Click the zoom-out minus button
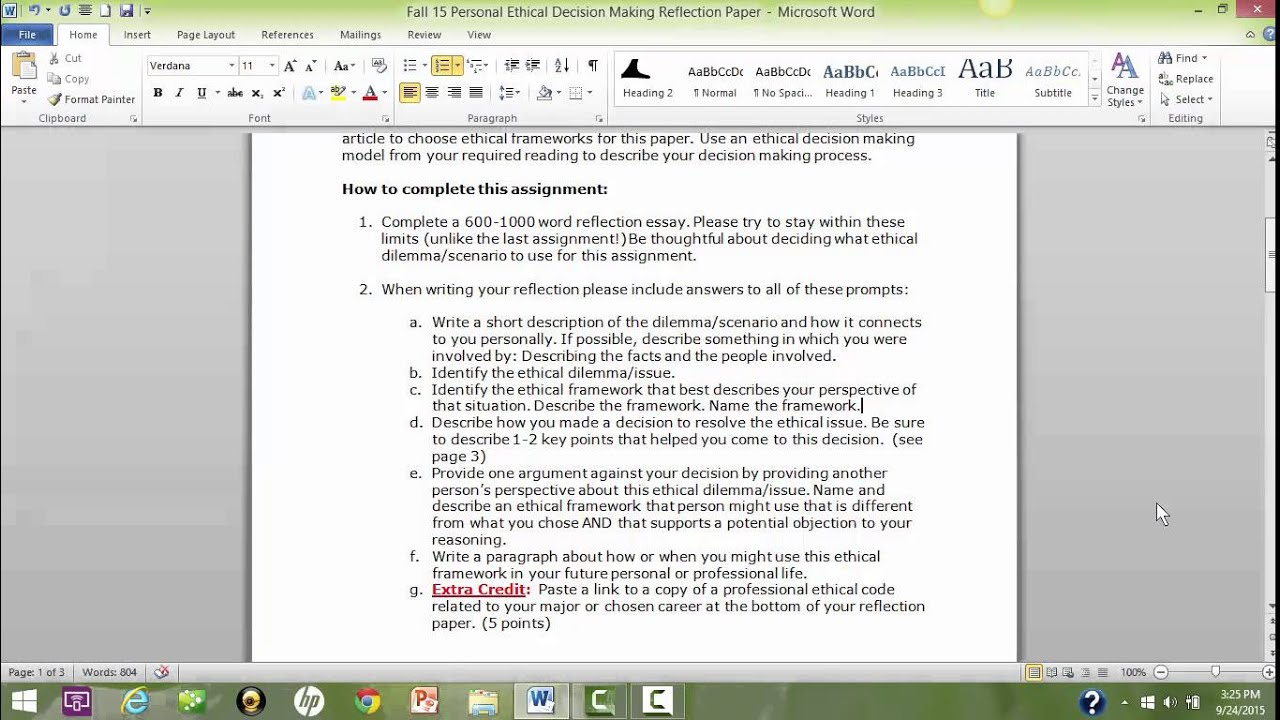Viewport: 1280px width, 720px height. (x=1160, y=672)
